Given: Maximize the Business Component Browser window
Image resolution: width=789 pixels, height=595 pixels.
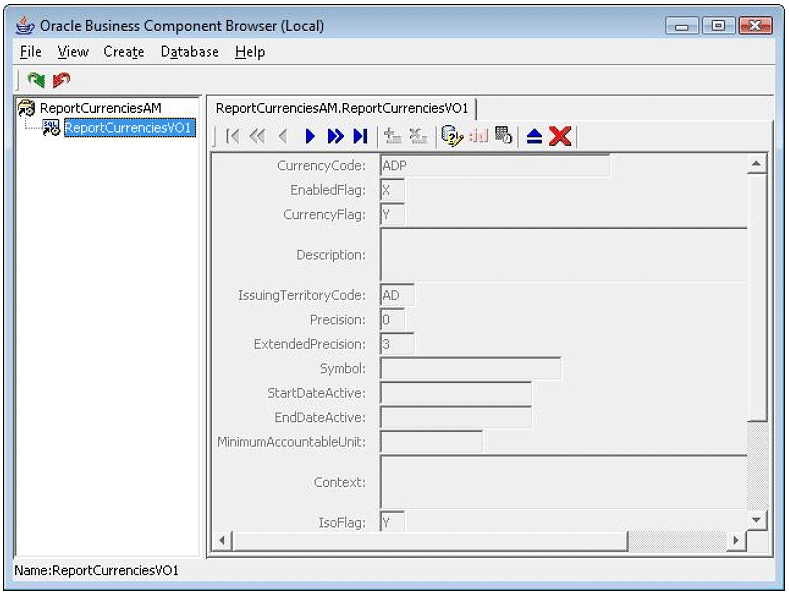Looking at the screenshot, I should [x=719, y=25].
